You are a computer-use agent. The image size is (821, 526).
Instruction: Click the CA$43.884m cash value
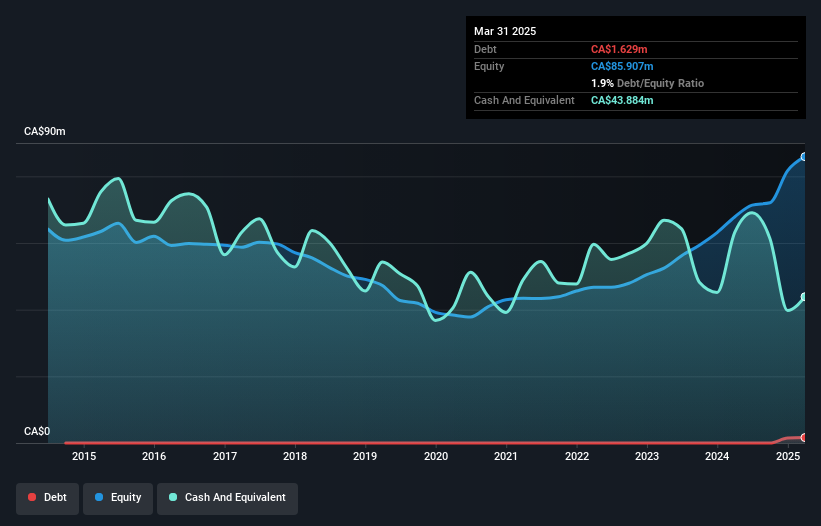coord(622,100)
